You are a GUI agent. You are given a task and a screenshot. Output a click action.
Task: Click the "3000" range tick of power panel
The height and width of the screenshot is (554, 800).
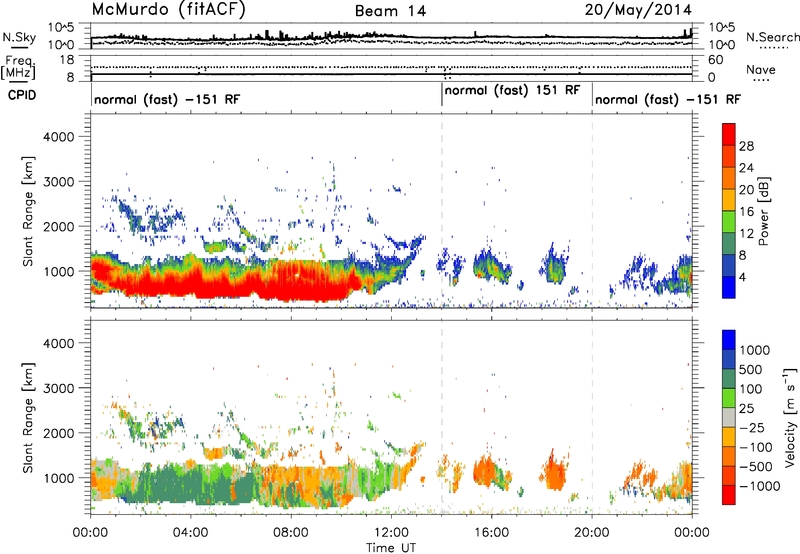click(x=59, y=182)
